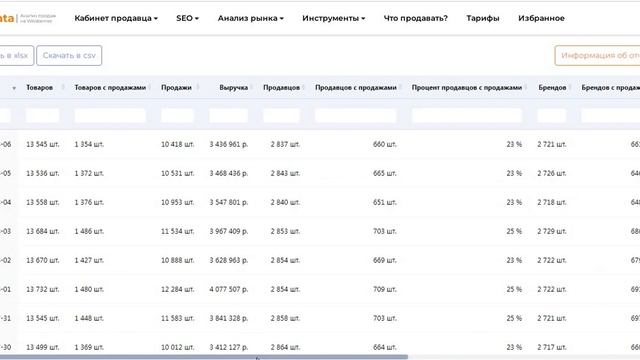Select revenue cell 3 436 961 р.
The height and width of the screenshot is (360, 640).
click(229, 144)
